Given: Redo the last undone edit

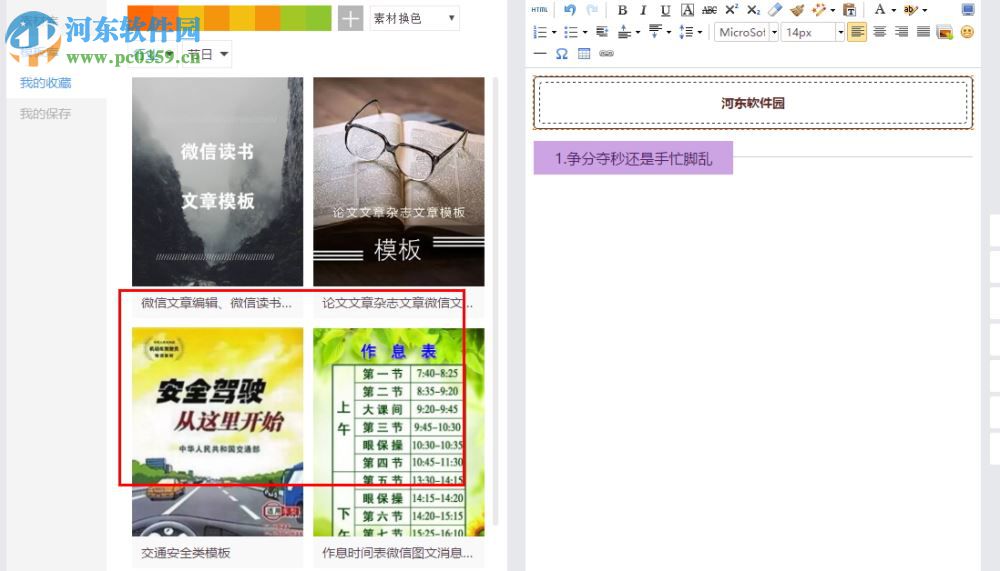Looking at the screenshot, I should [592, 10].
